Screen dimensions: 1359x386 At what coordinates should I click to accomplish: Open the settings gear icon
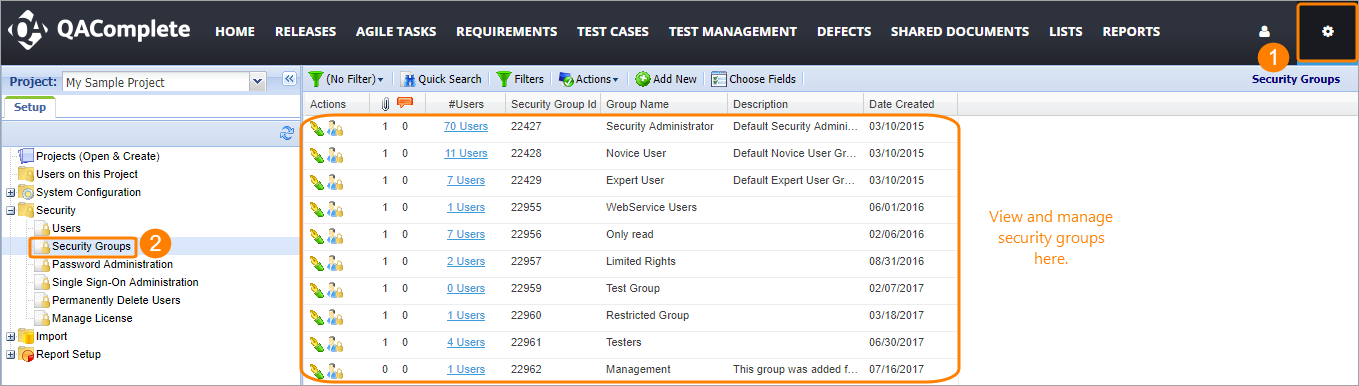pos(1327,32)
